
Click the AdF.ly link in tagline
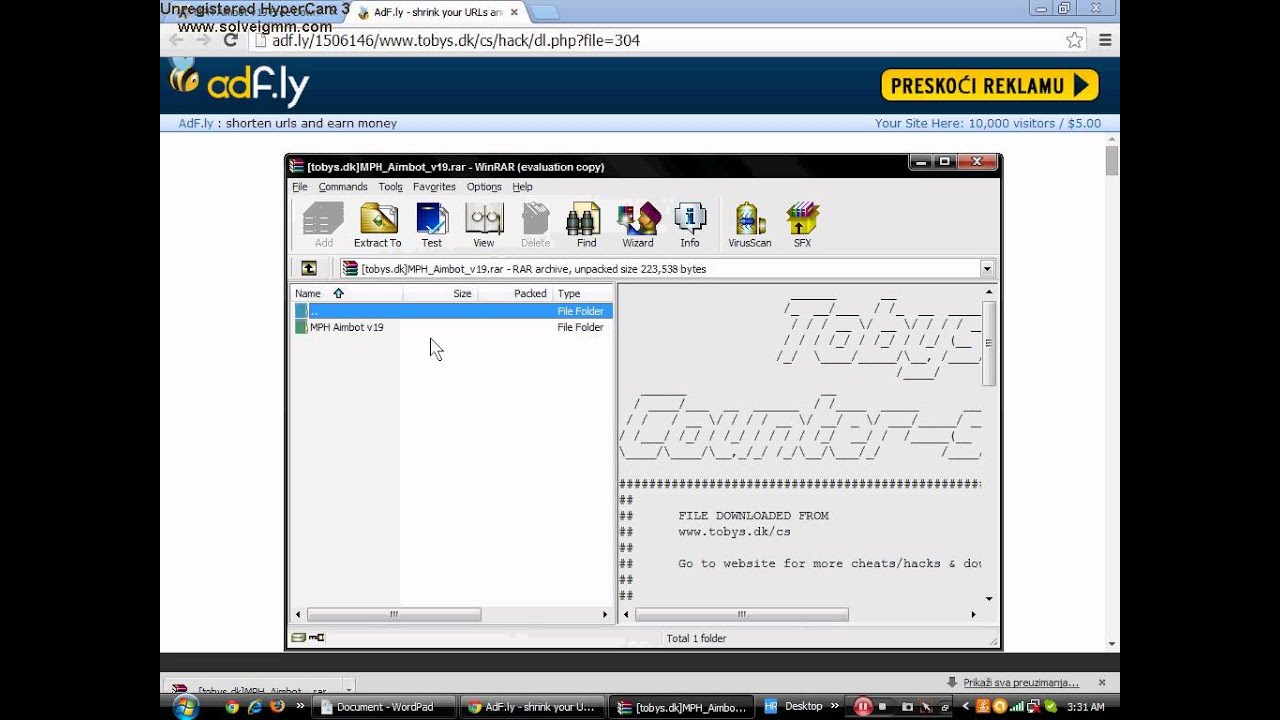pyautogui.click(x=196, y=123)
